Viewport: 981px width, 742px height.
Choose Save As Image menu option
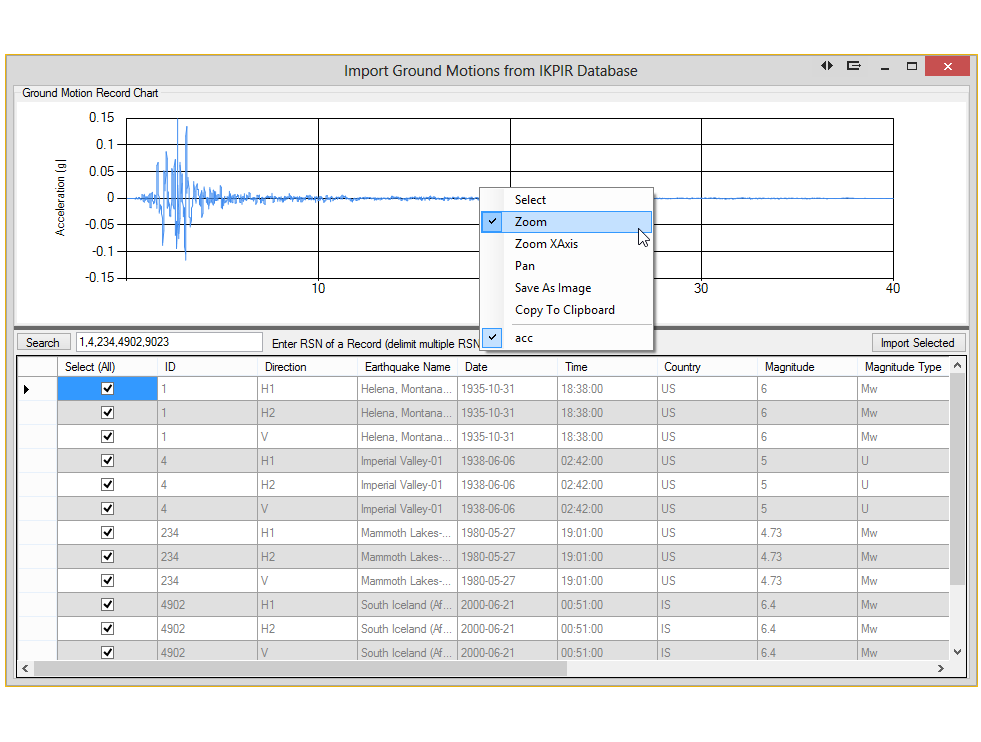coord(553,288)
